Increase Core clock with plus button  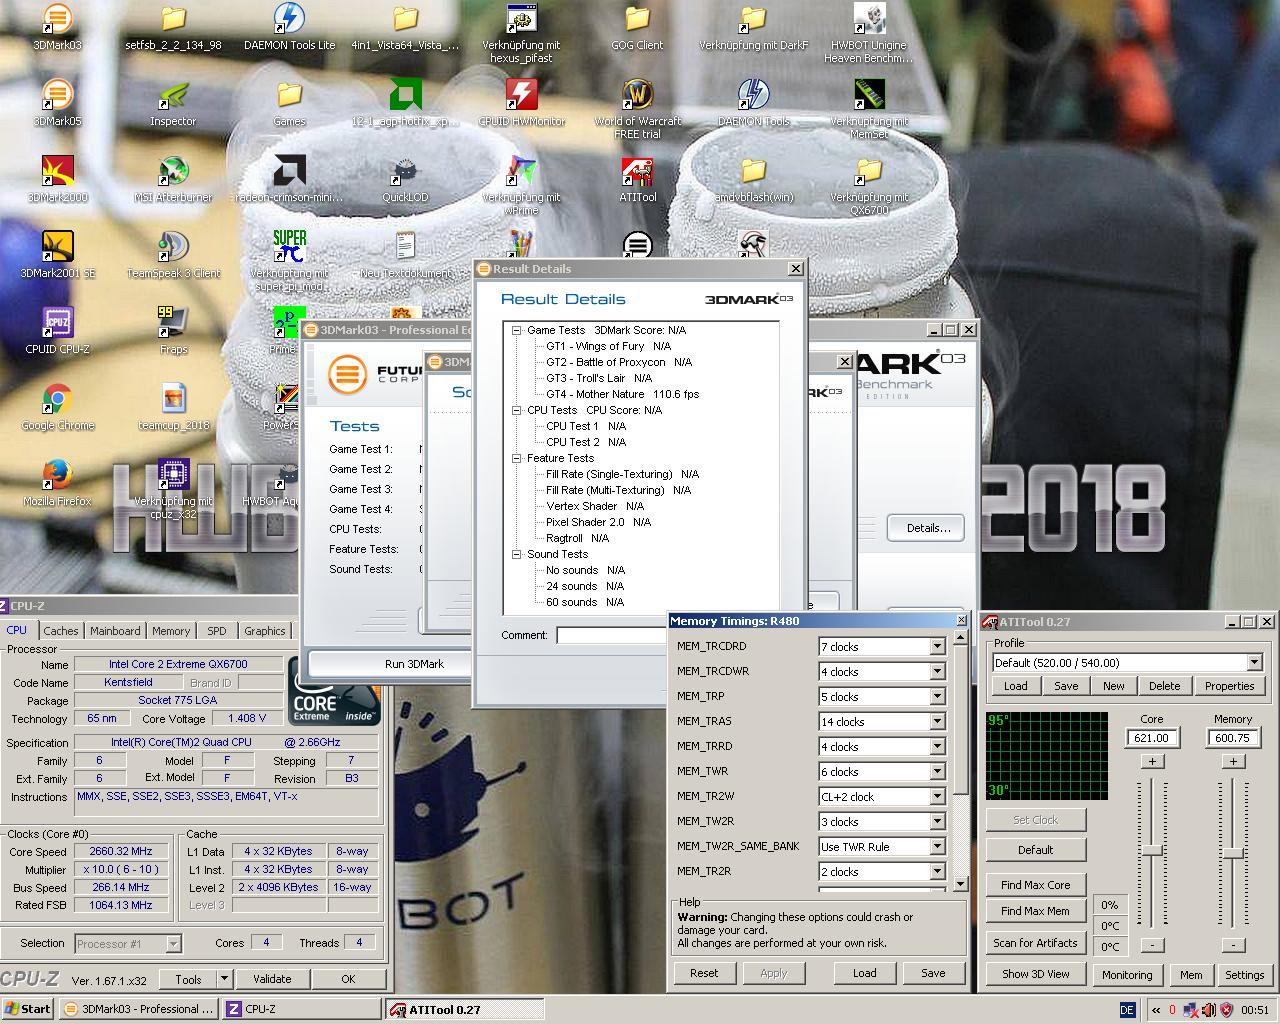click(1152, 762)
